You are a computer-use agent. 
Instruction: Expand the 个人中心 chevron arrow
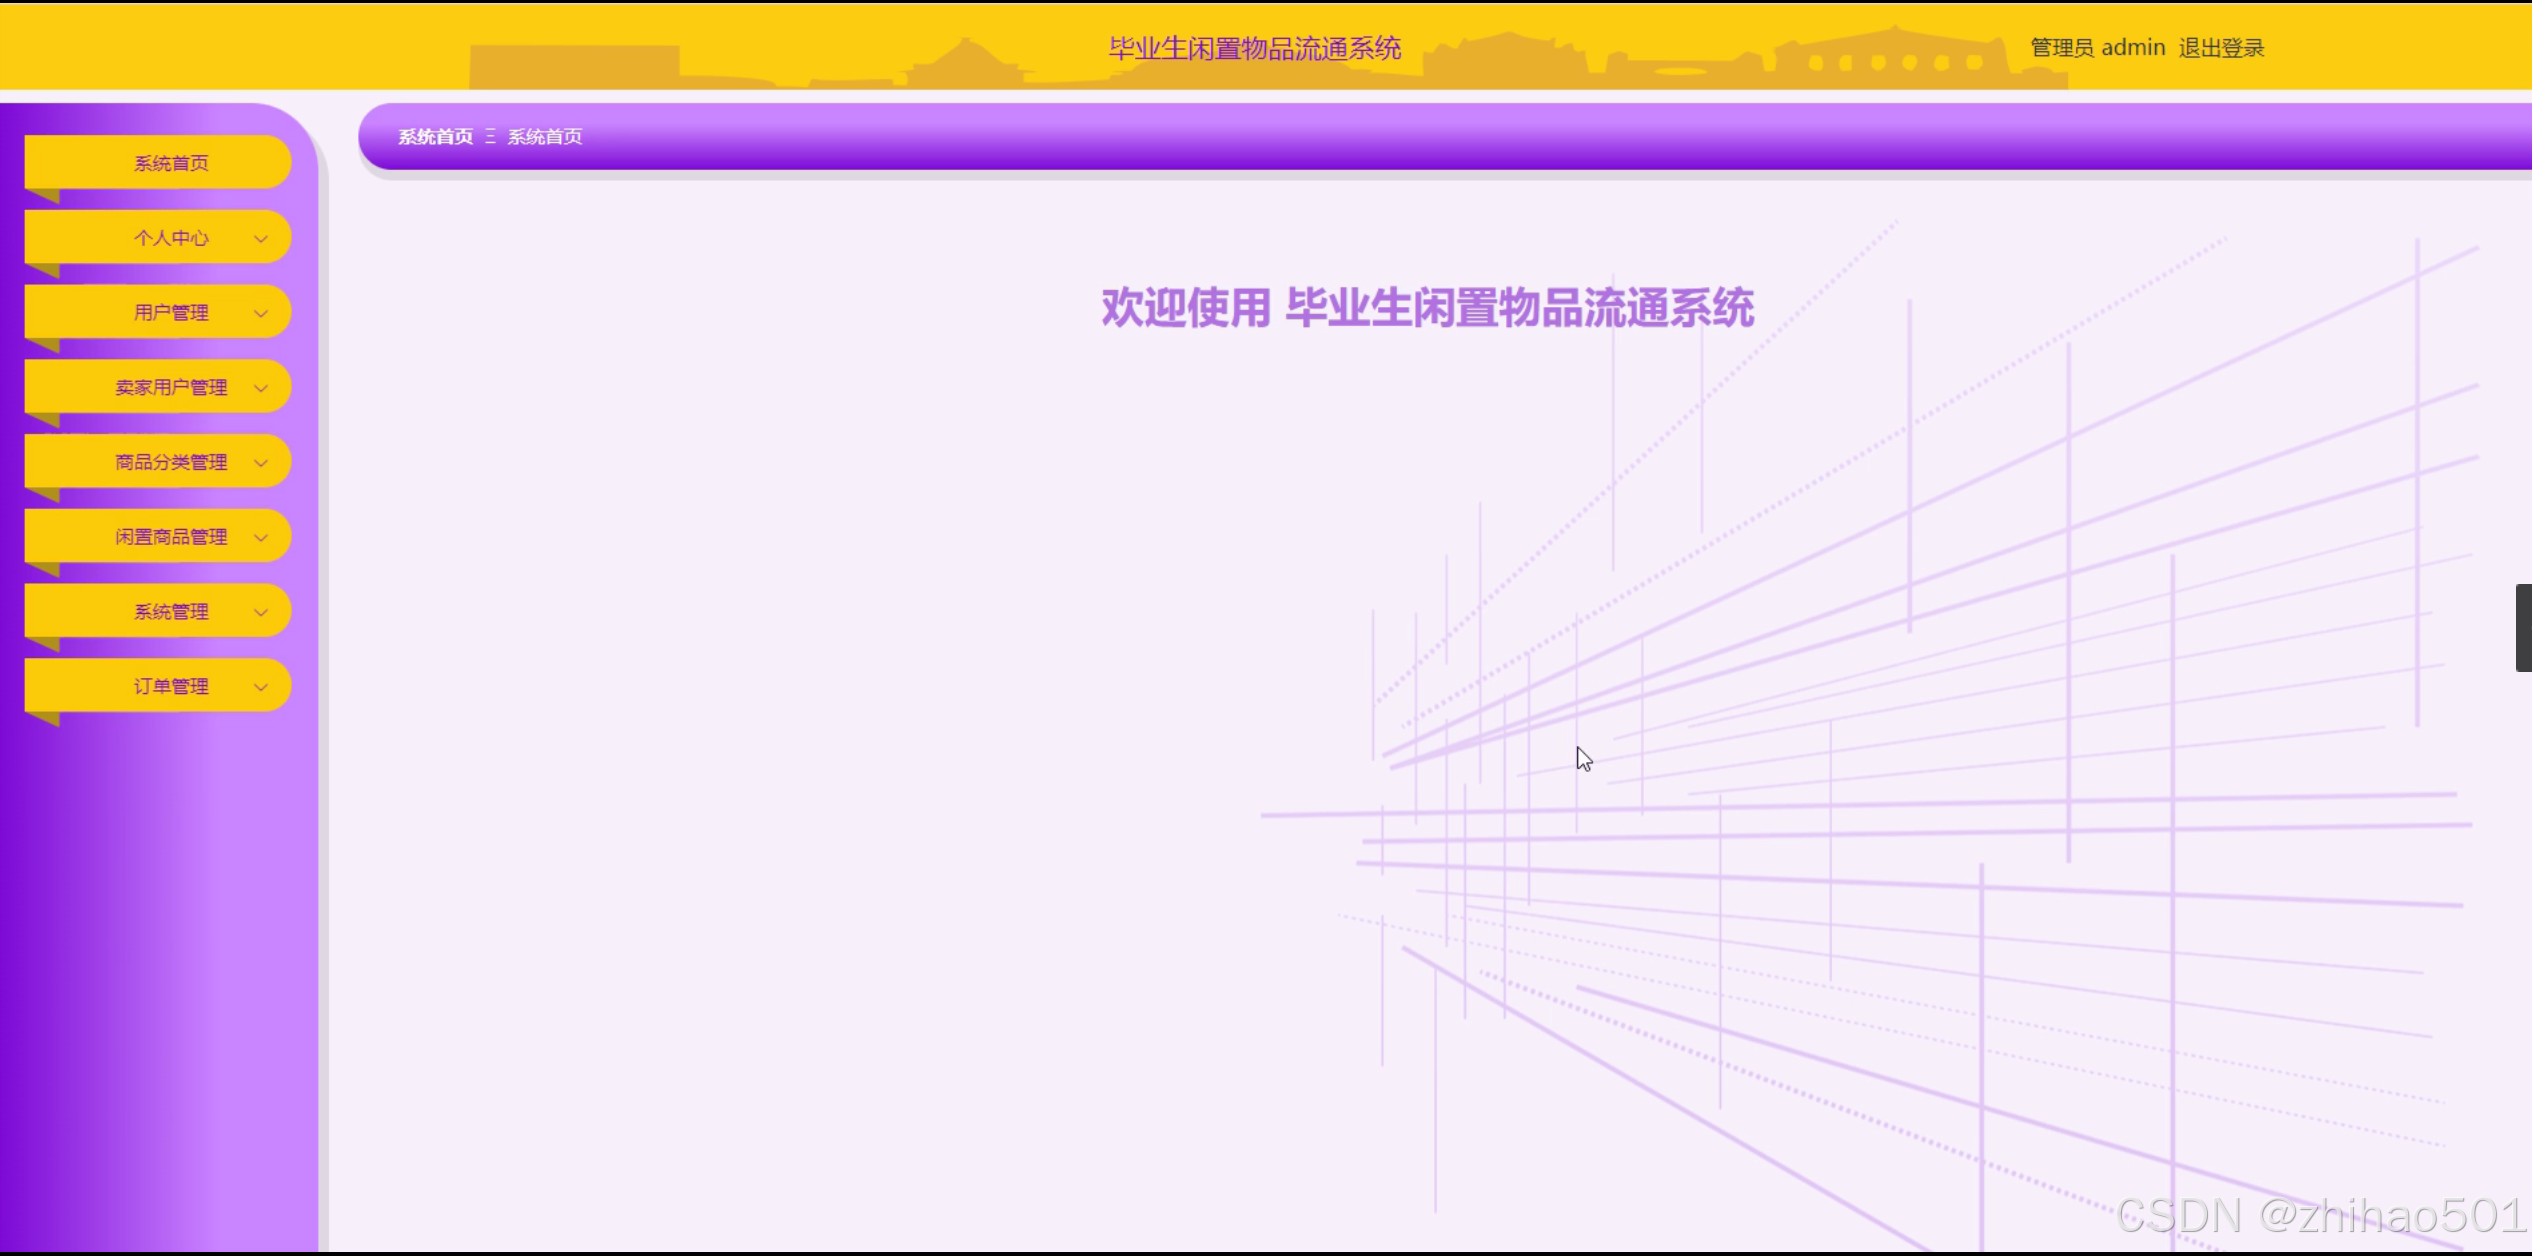tap(261, 239)
